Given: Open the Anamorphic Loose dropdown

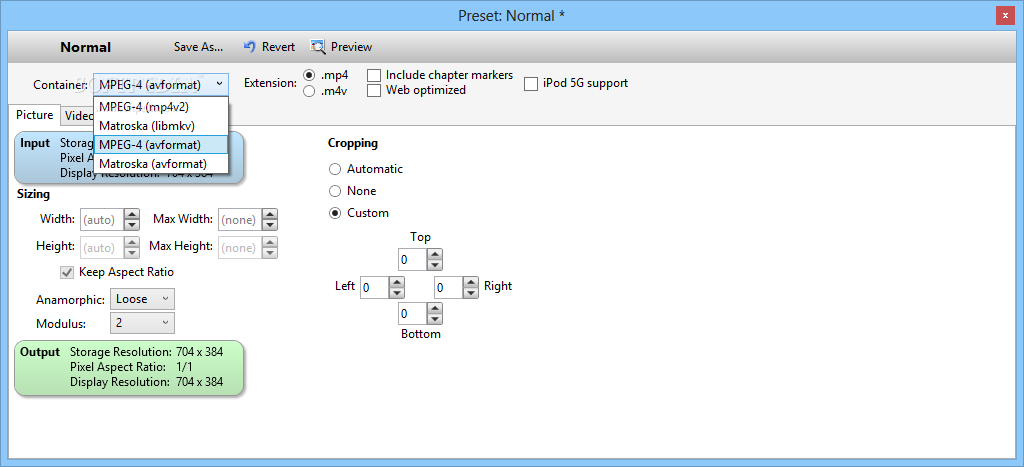Looking at the screenshot, I should pyautogui.click(x=142, y=299).
